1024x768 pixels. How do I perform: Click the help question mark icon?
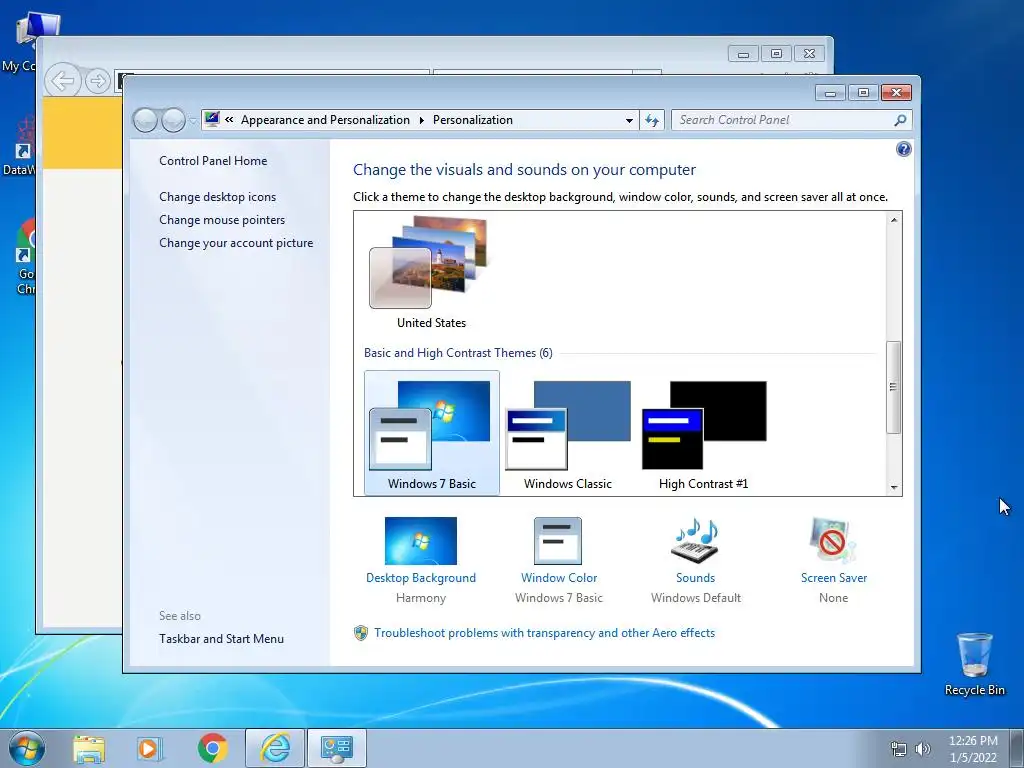[x=903, y=150]
